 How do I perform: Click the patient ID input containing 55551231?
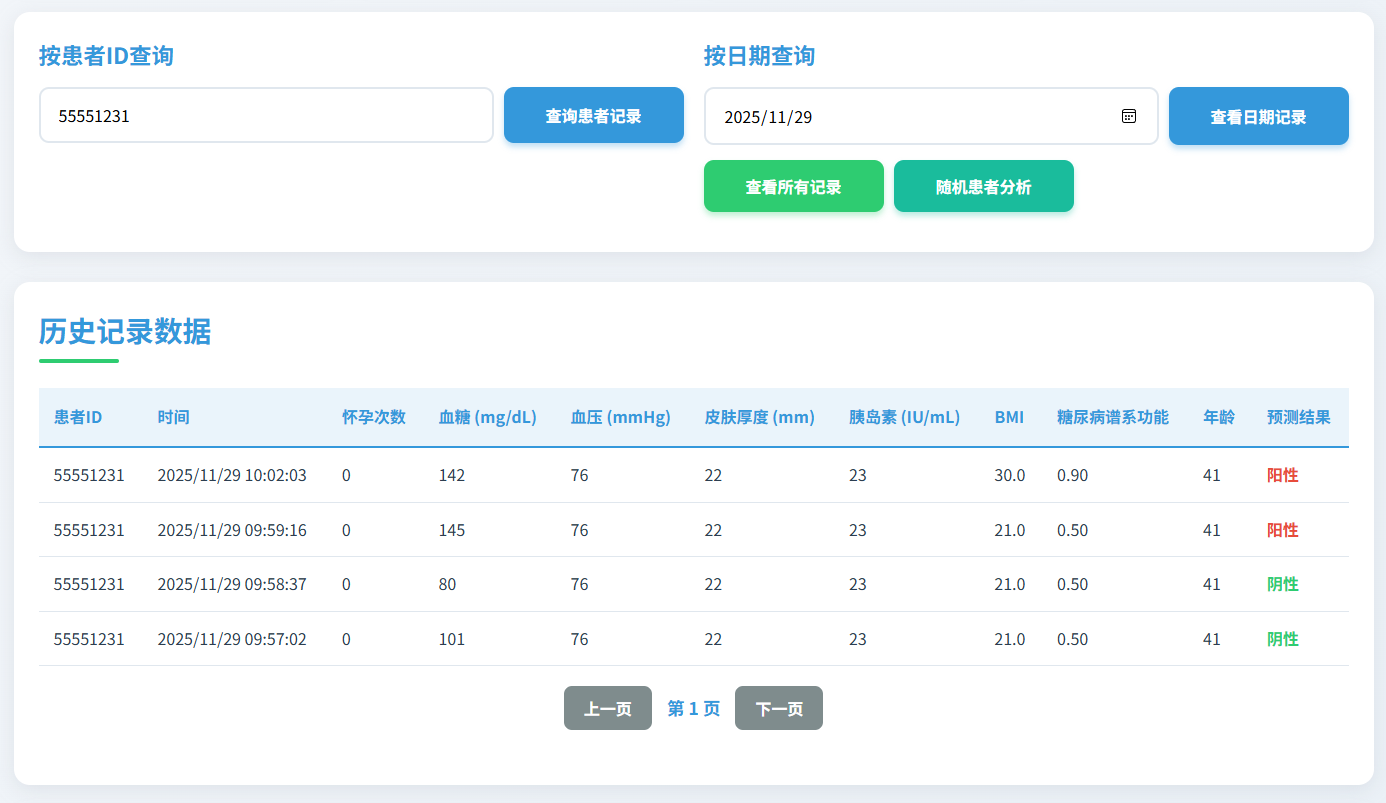266,115
